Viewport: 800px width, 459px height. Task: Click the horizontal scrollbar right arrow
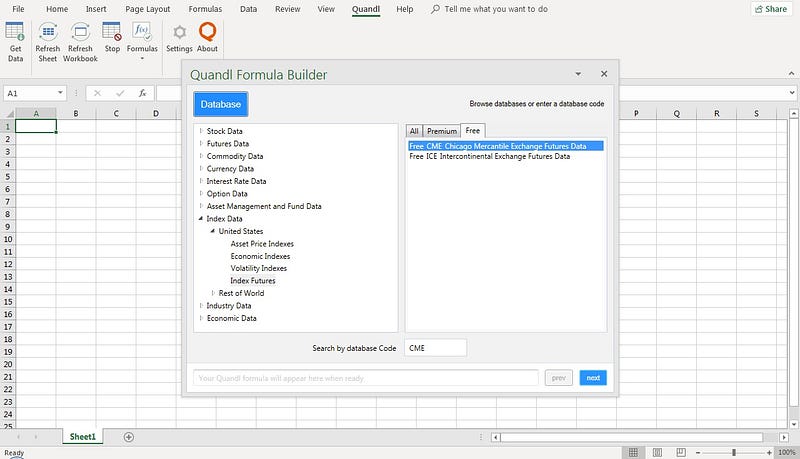click(x=784, y=437)
